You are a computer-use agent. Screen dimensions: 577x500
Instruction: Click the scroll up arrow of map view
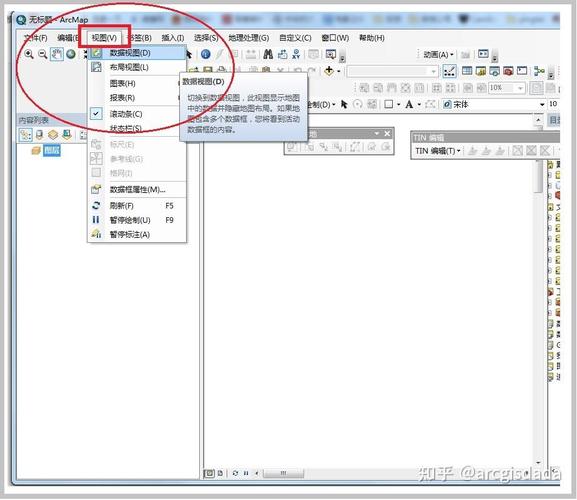pos(538,120)
